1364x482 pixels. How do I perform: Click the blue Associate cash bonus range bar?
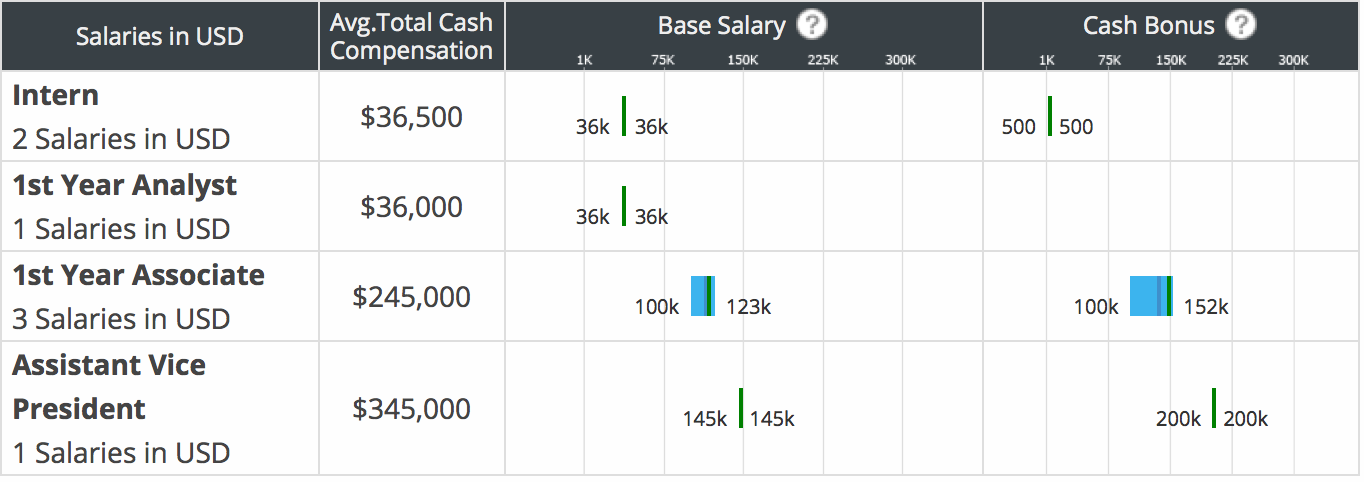(1147, 296)
